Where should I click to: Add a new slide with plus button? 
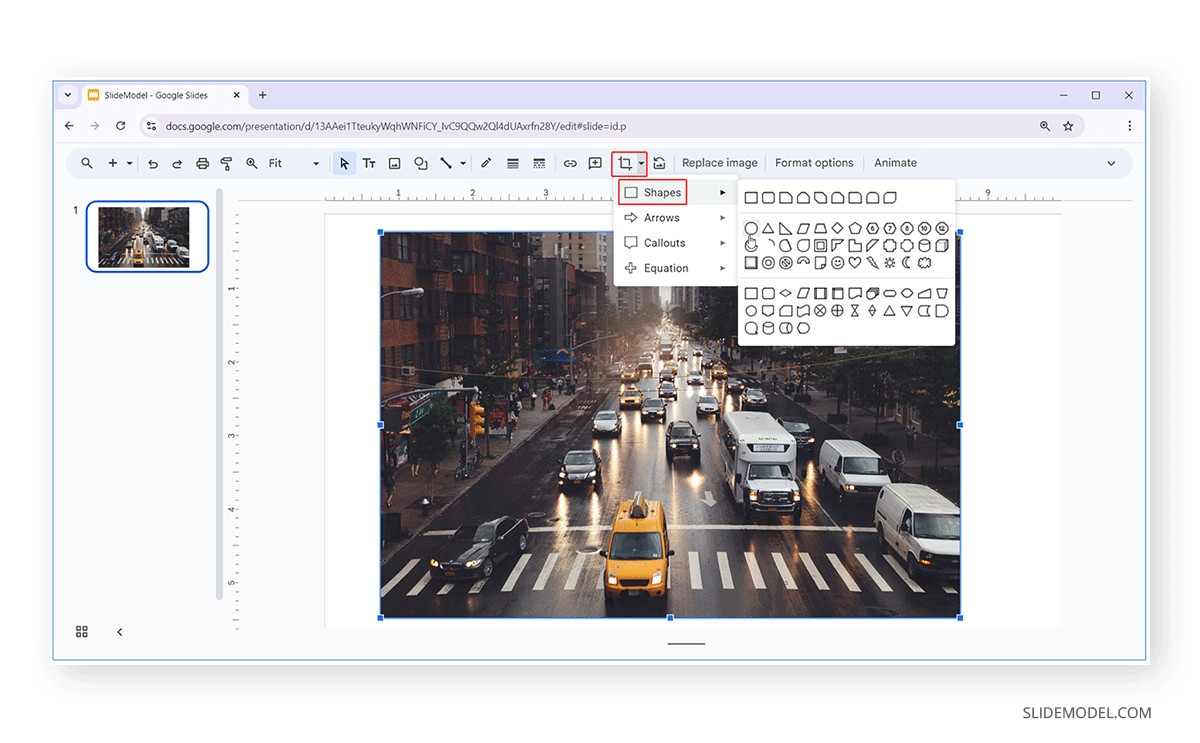coord(113,163)
